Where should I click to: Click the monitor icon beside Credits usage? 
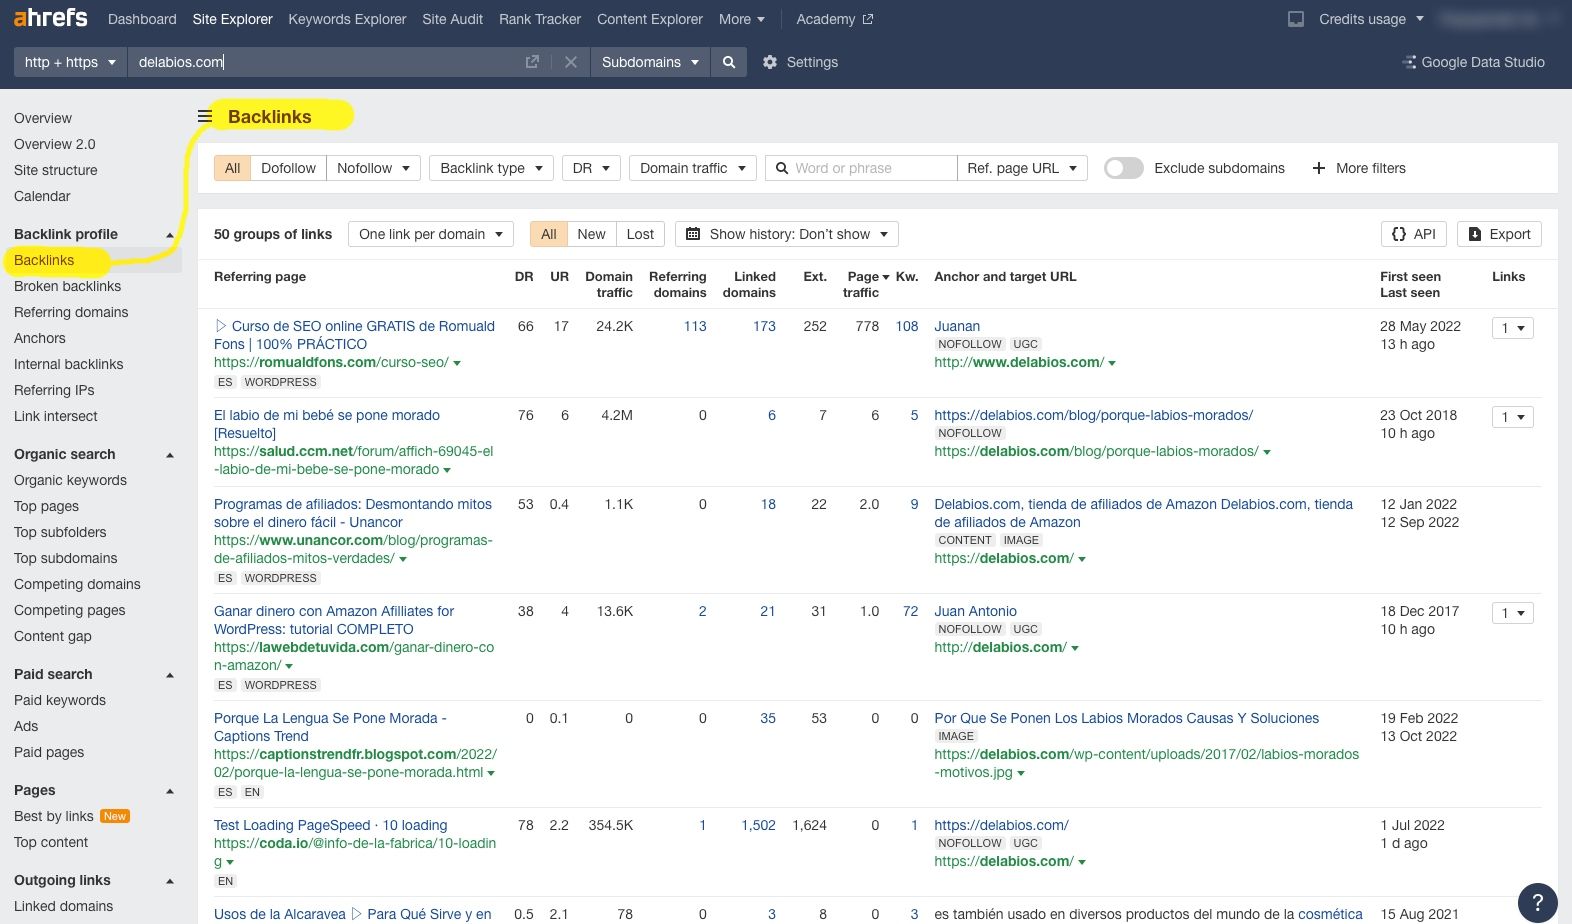[1296, 19]
